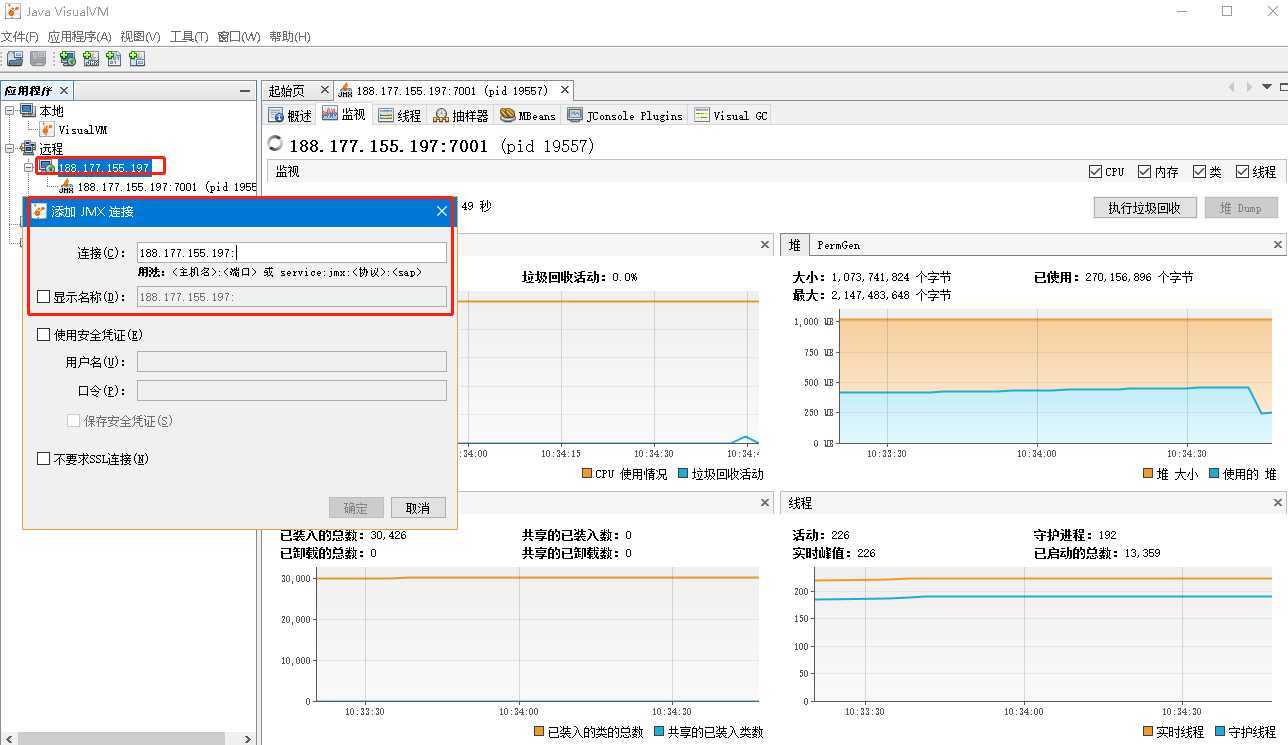Open the 文件 menu

[19, 36]
